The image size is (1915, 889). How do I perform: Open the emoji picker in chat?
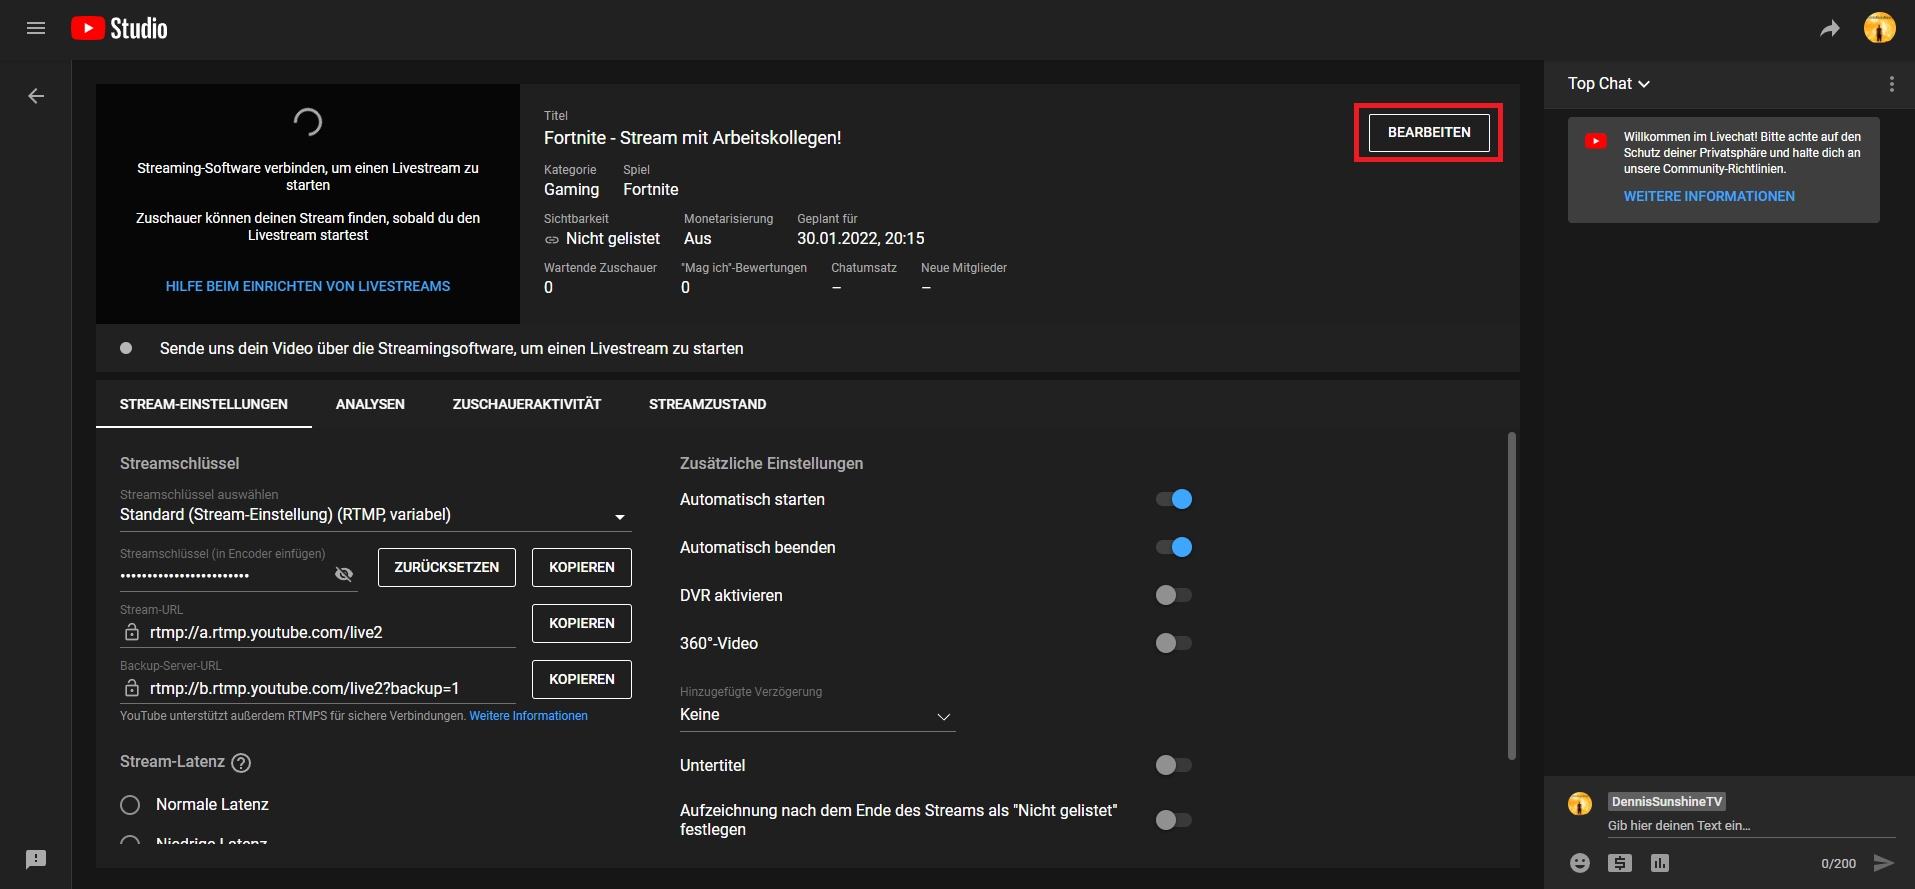pyautogui.click(x=1580, y=863)
